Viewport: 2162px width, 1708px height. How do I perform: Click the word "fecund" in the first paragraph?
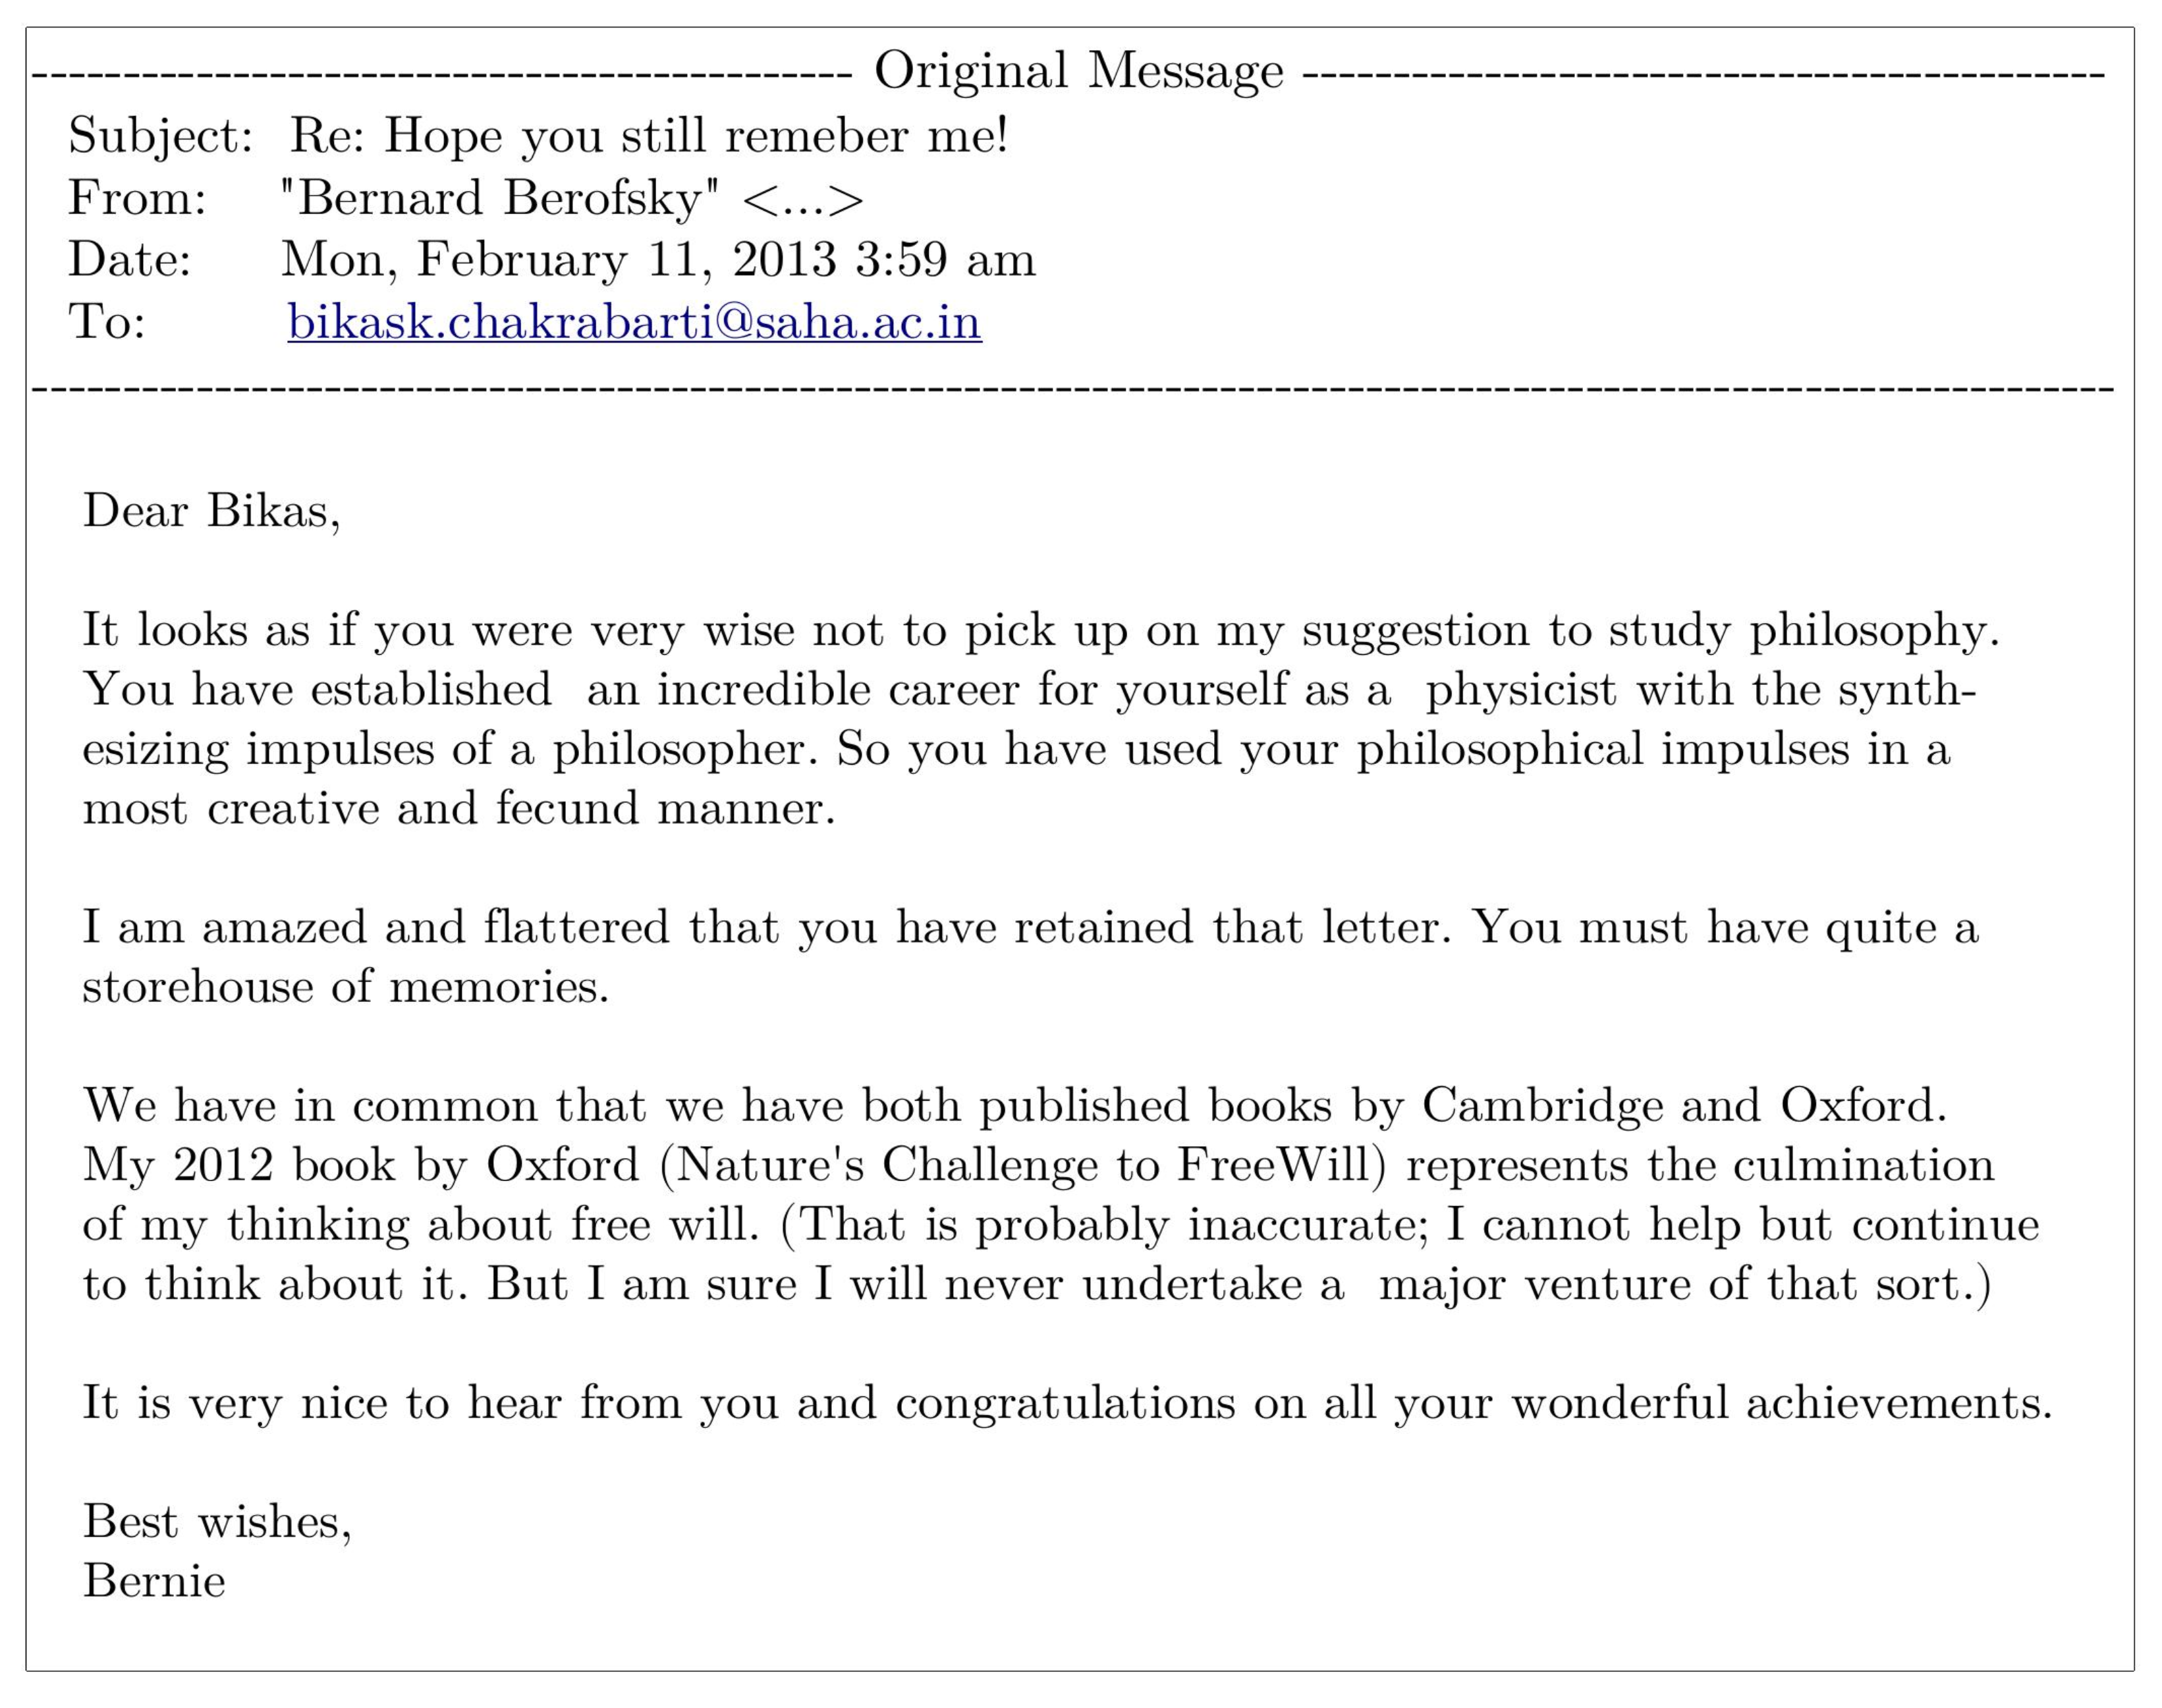(x=566, y=808)
